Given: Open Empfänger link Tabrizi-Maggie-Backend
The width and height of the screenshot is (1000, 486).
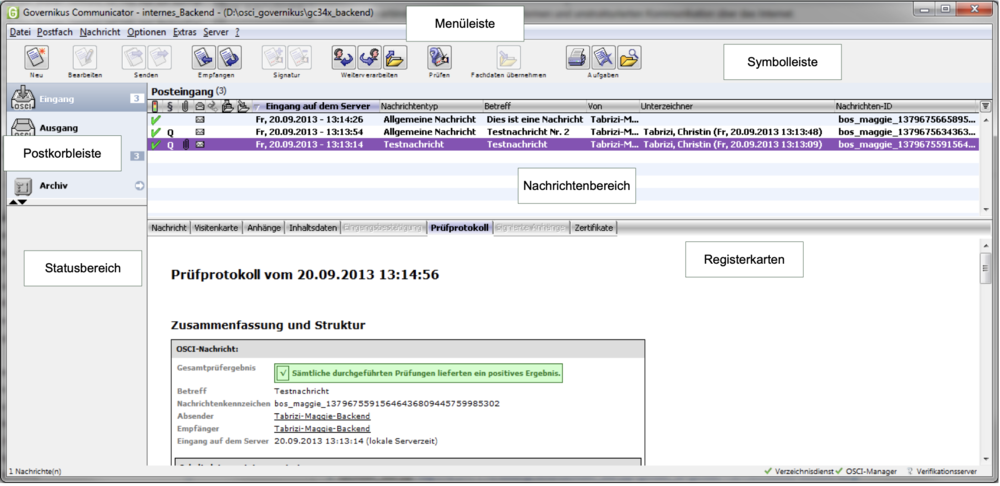Looking at the screenshot, I should (322, 429).
